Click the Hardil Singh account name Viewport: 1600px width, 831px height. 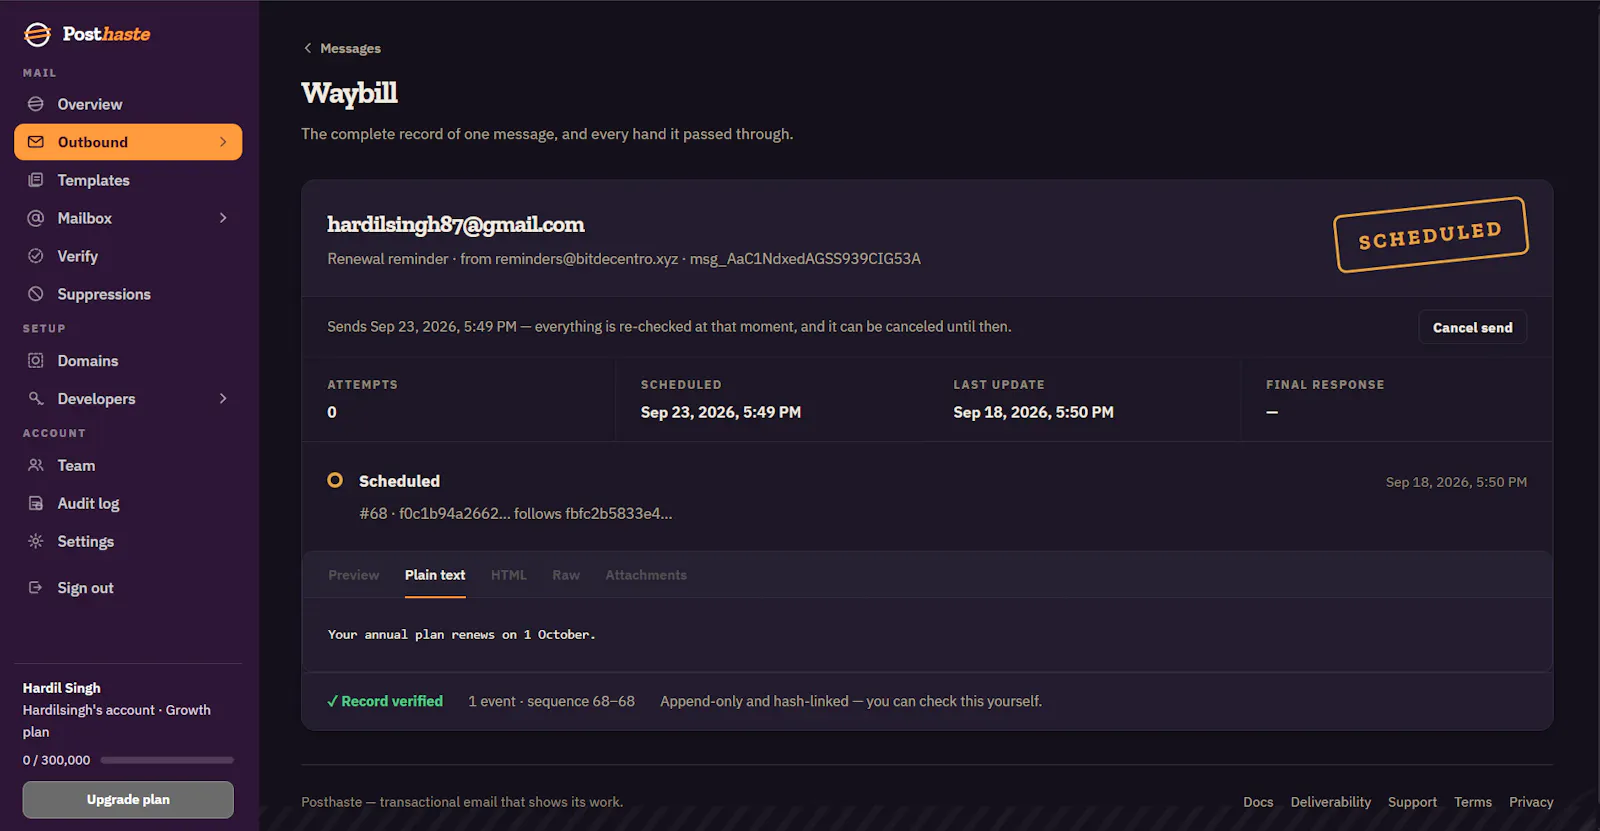(62, 688)
